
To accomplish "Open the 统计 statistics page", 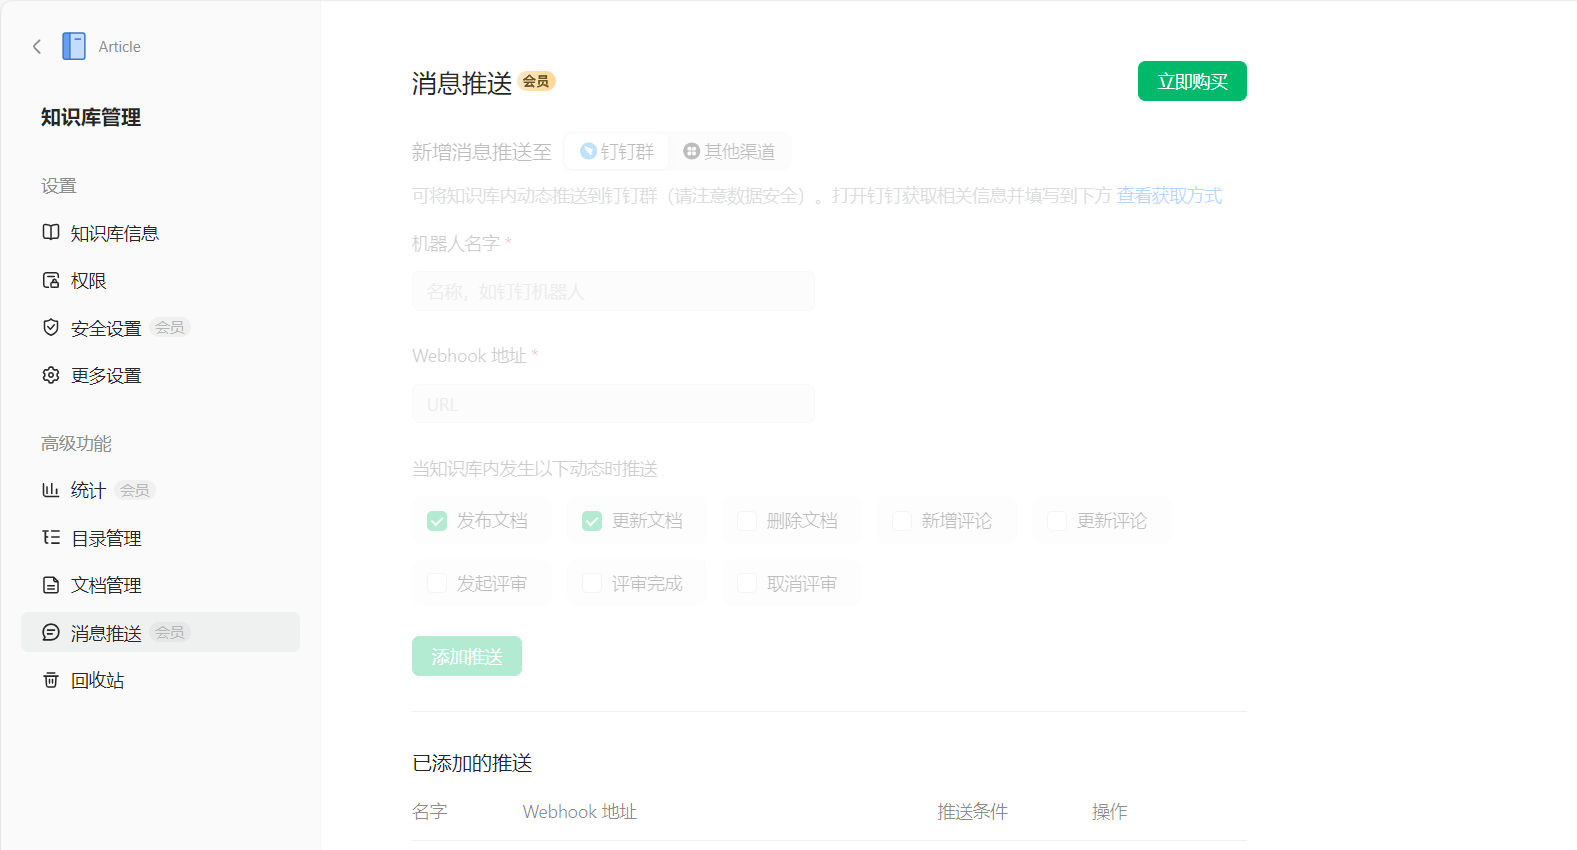I will 88,491.
